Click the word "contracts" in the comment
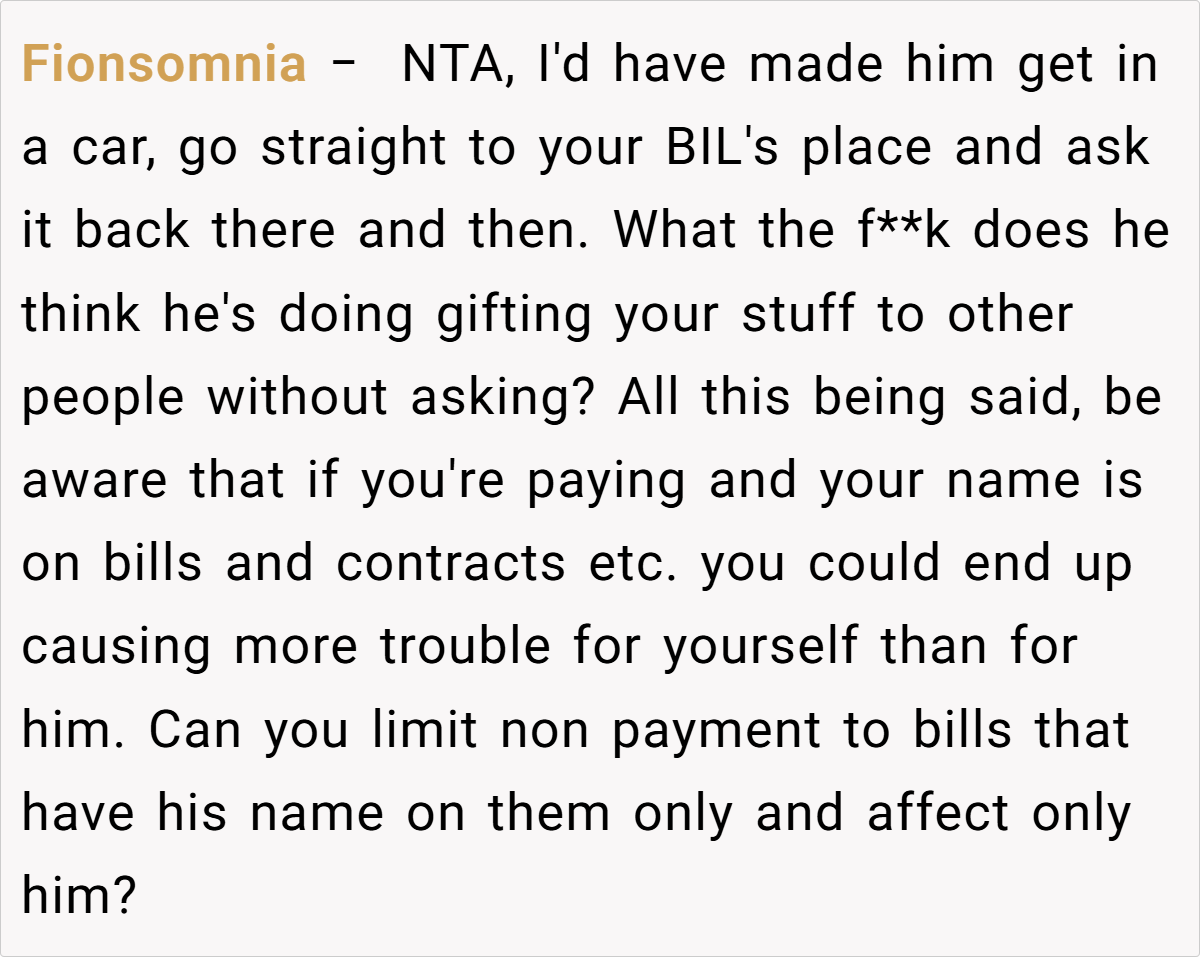The image size is (1200, 958). click(450, 564)
